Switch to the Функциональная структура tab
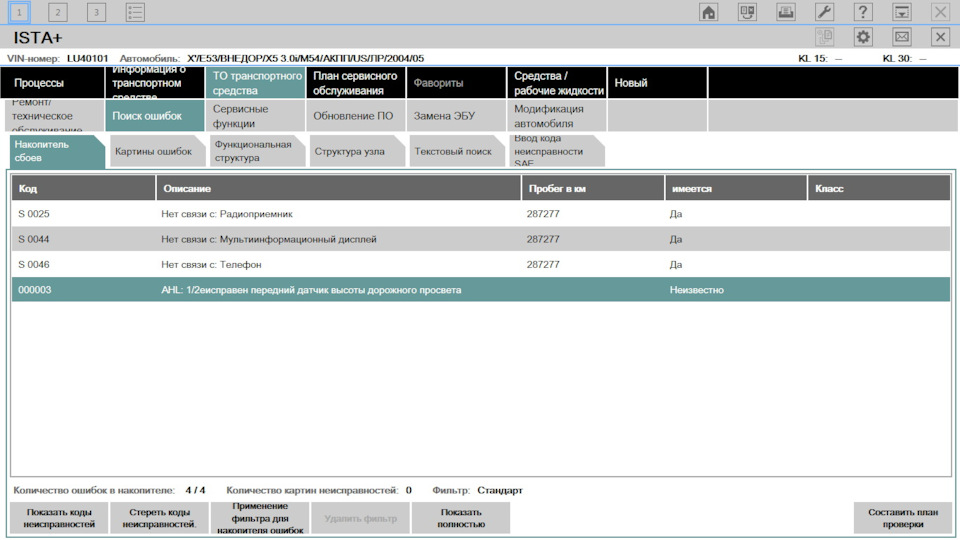The height and width of the screenshot is (540, 960). 257,151
